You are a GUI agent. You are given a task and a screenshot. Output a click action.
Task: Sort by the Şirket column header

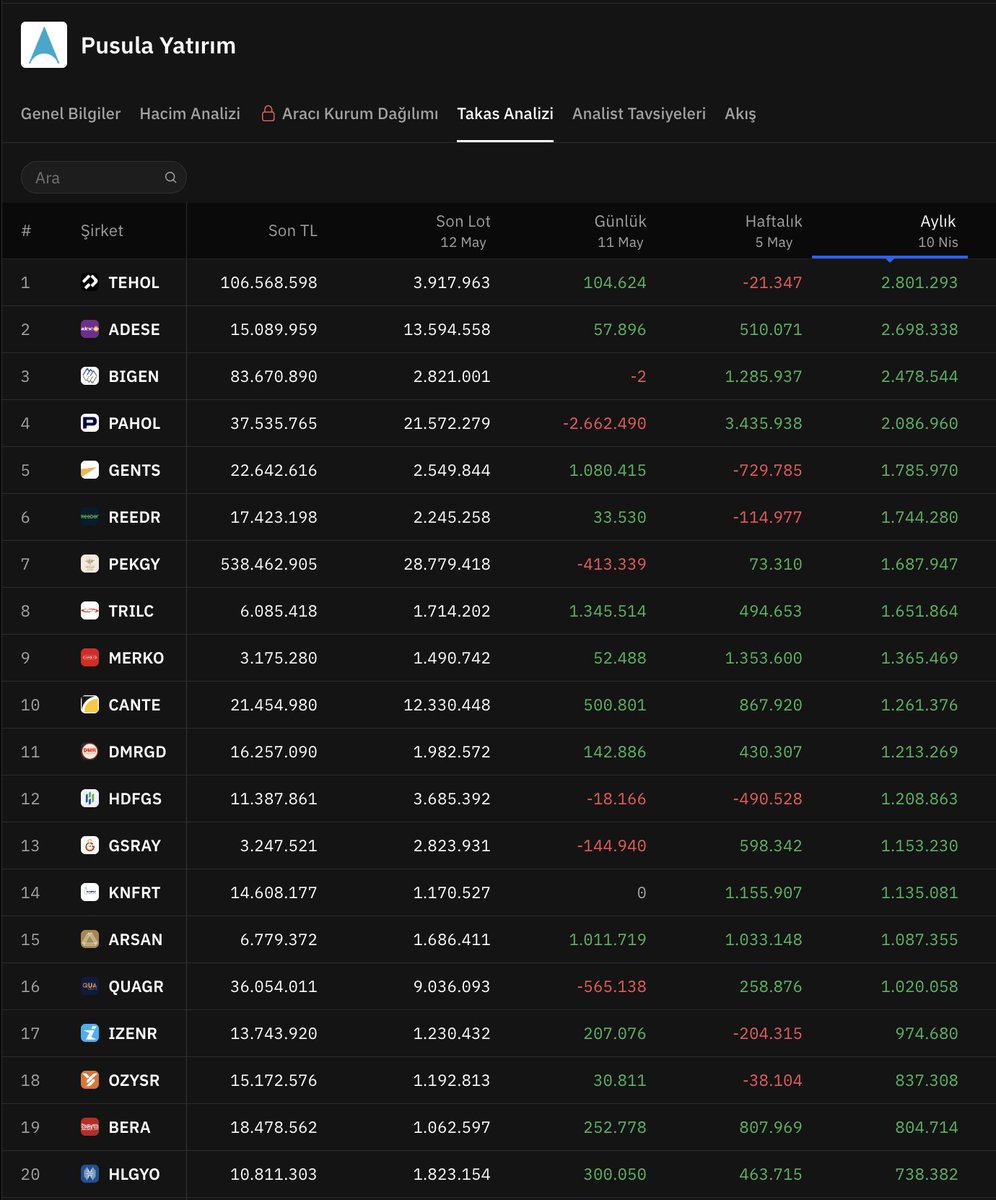point(102,231)
